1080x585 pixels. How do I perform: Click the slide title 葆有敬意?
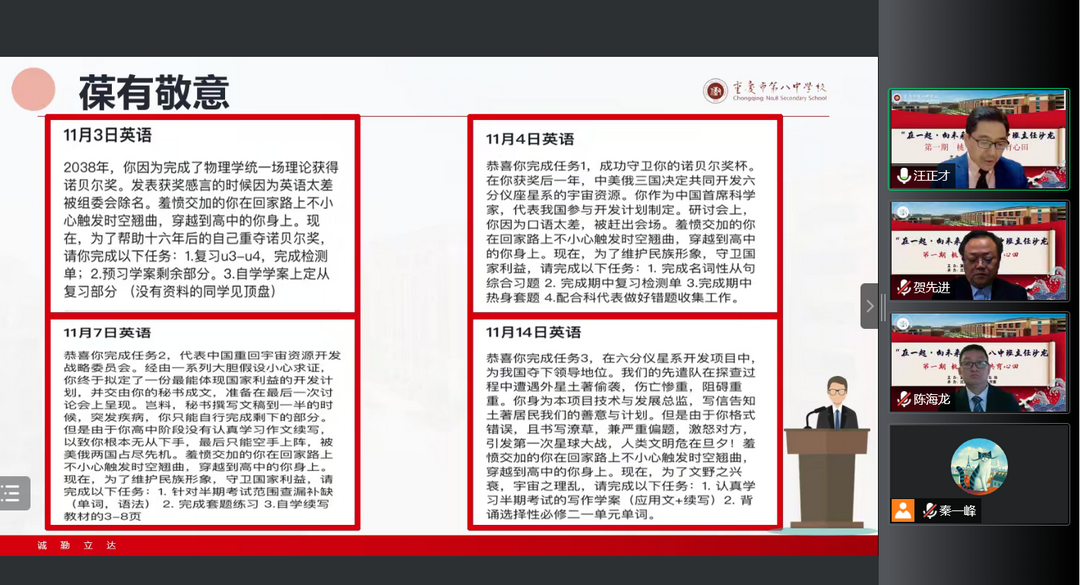154,92
